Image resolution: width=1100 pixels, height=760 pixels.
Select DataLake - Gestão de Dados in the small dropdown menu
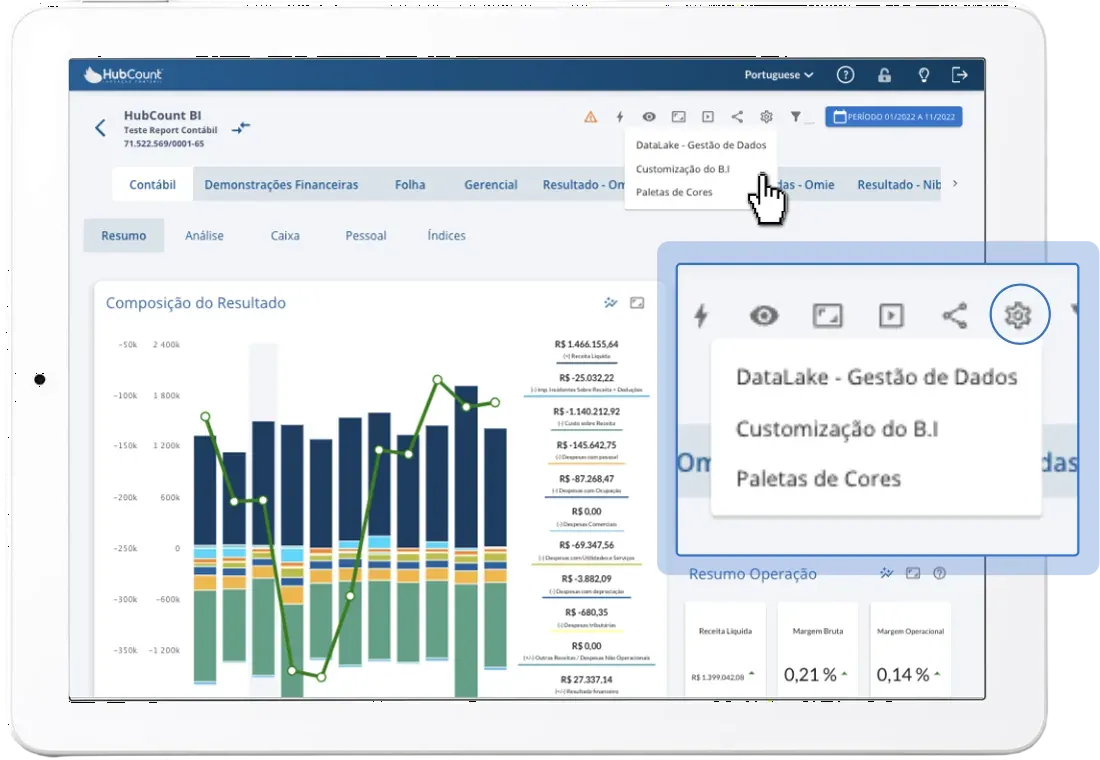pyautogui.click(x=701, y=145)
